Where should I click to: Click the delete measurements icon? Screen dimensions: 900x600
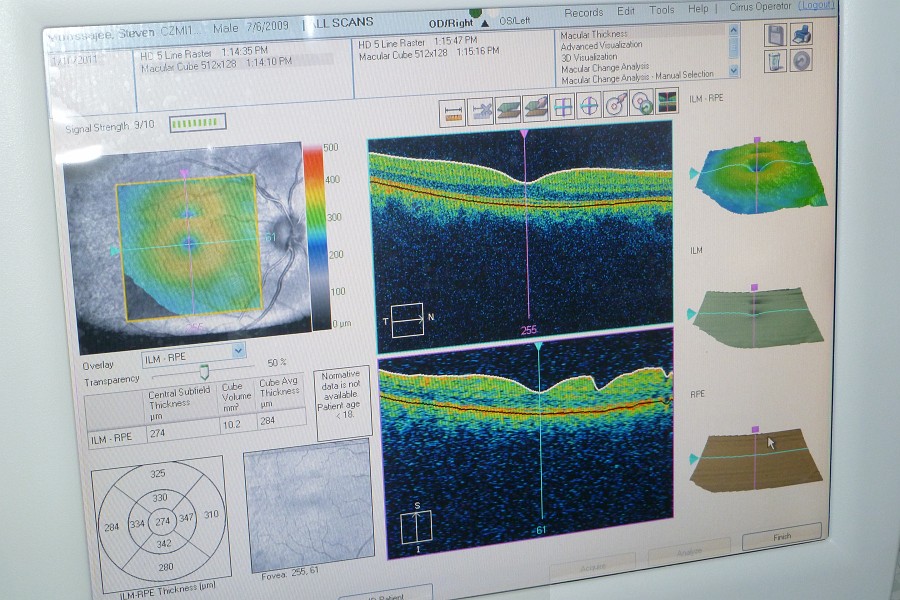tap(481, 110)
